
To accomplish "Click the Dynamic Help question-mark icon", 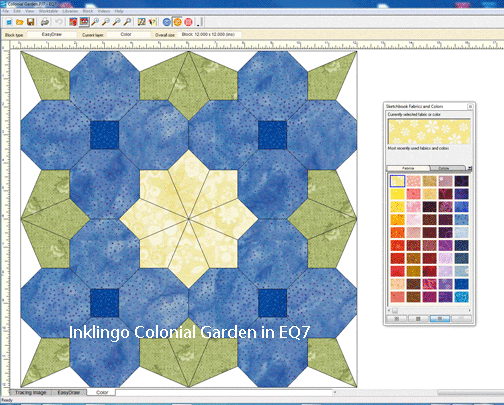I will (x=152, y=22).
